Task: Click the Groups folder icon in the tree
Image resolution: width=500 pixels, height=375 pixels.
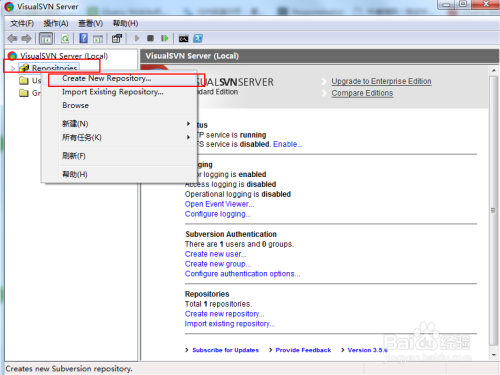Action: click(x=24, y=93)
